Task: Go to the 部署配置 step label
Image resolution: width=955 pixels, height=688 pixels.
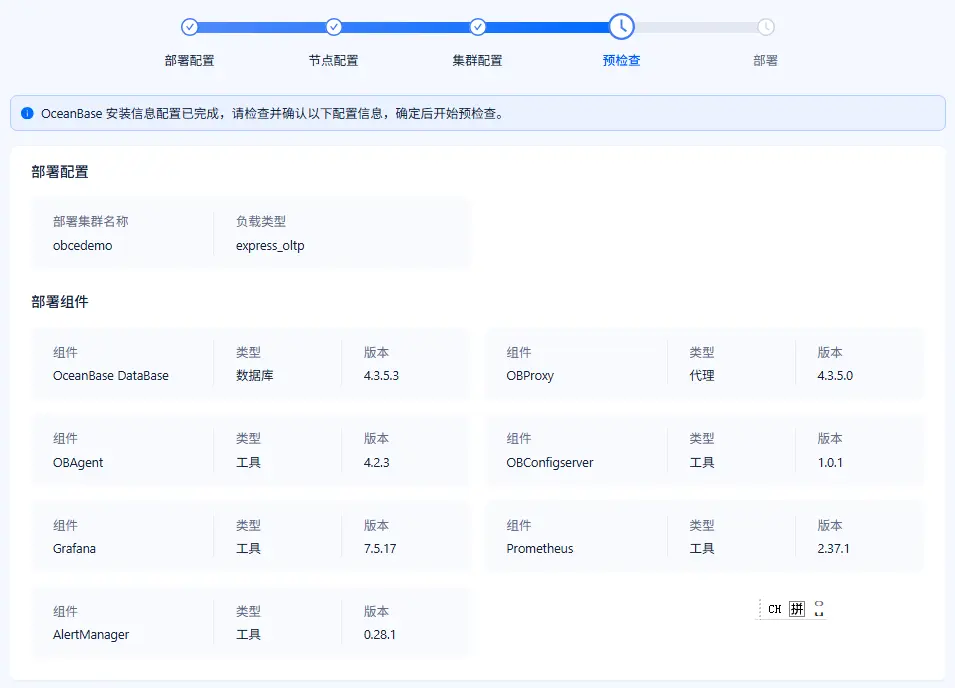Action: point(189,61)
